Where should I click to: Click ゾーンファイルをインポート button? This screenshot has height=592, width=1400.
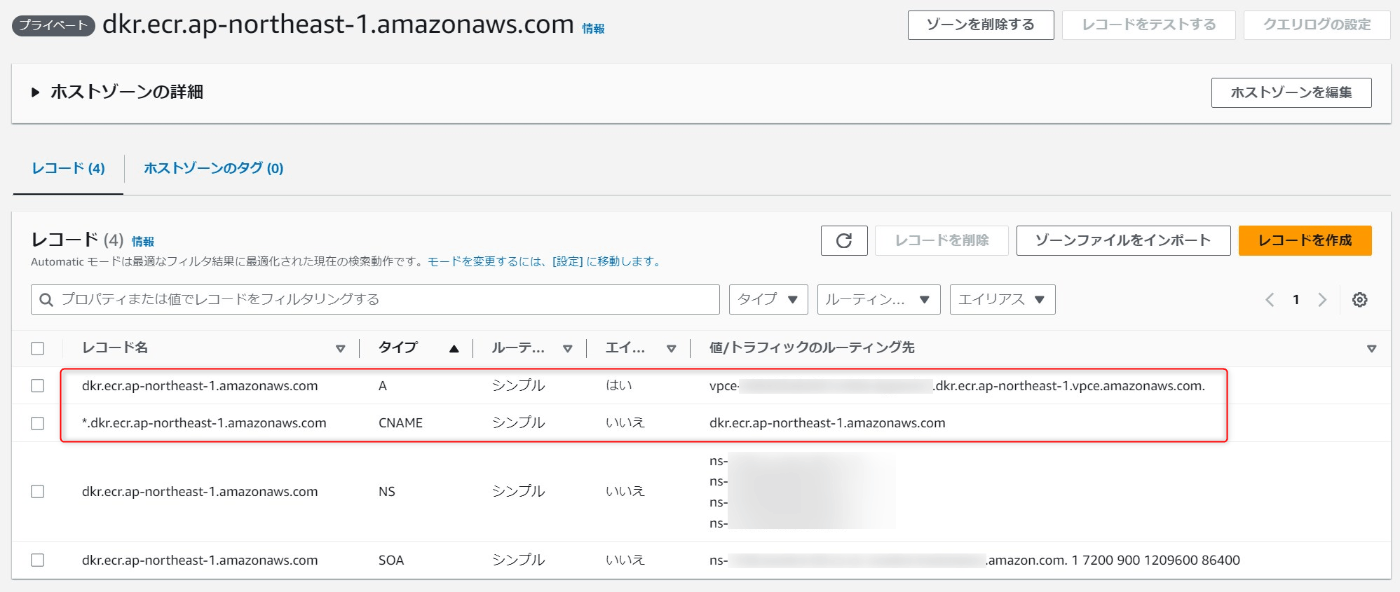tap(1123, 240)
